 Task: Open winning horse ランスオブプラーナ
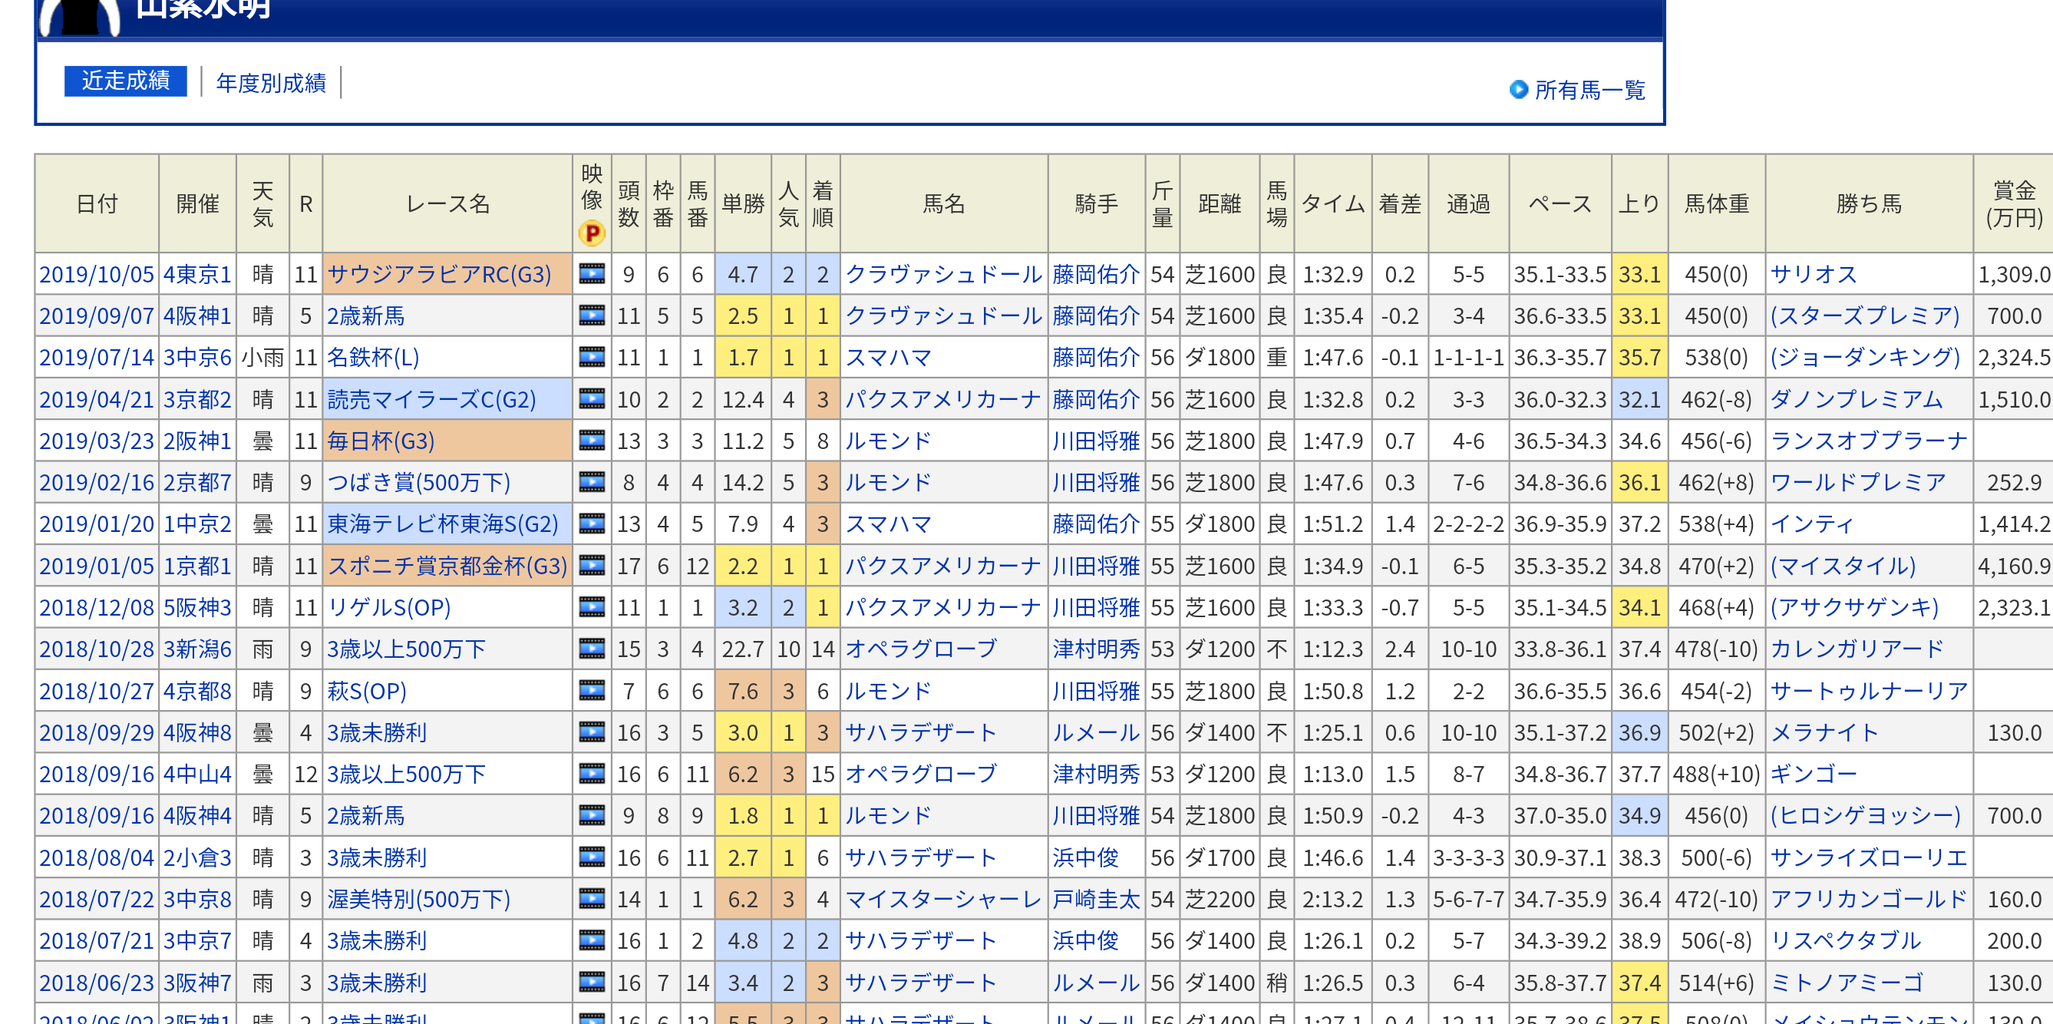point(1869,441)
